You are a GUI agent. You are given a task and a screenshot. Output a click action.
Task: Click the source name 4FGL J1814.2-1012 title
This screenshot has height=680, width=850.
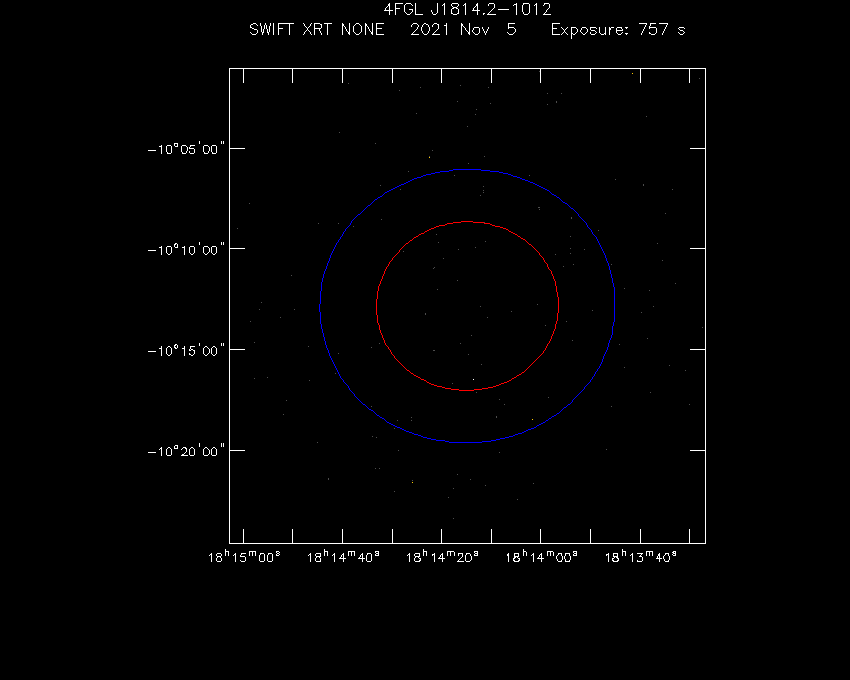[x=467, y=10]
